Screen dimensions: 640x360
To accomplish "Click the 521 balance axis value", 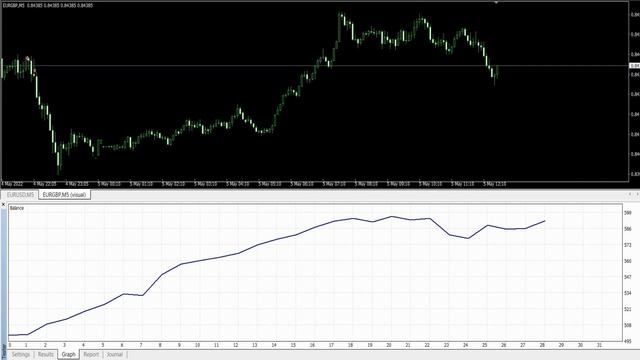I will click(627, 309).
